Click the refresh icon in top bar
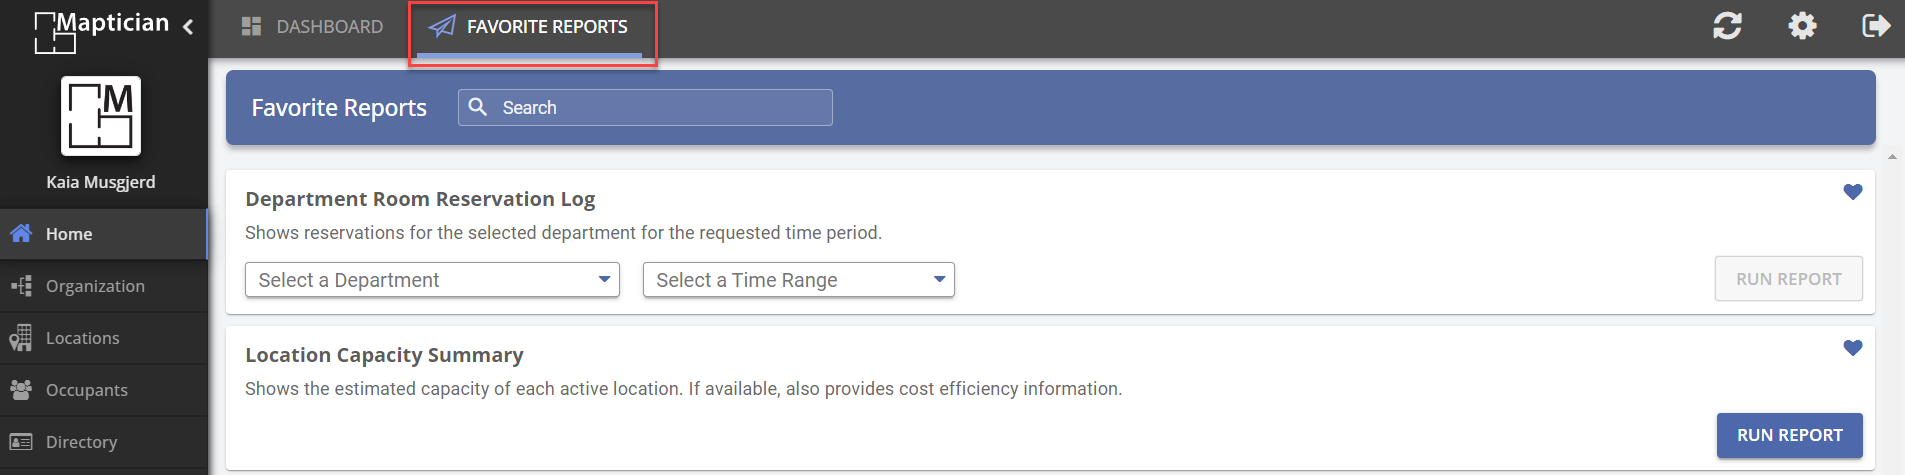1905x475 pixels. click(1727, 26)
